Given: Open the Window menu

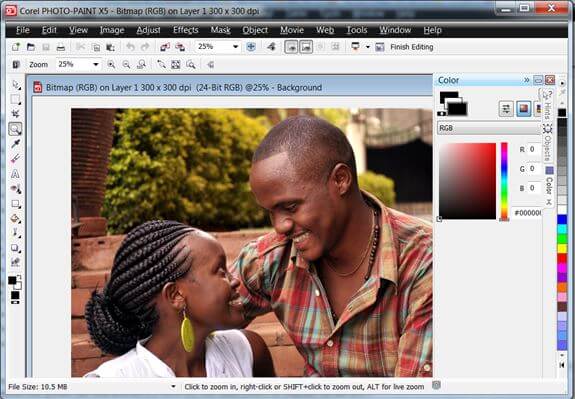Looking at the screenshot, I should [395, 30].
